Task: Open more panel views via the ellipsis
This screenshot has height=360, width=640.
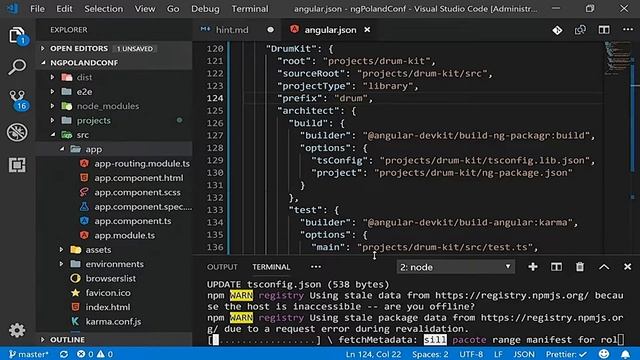Action: 316,267
